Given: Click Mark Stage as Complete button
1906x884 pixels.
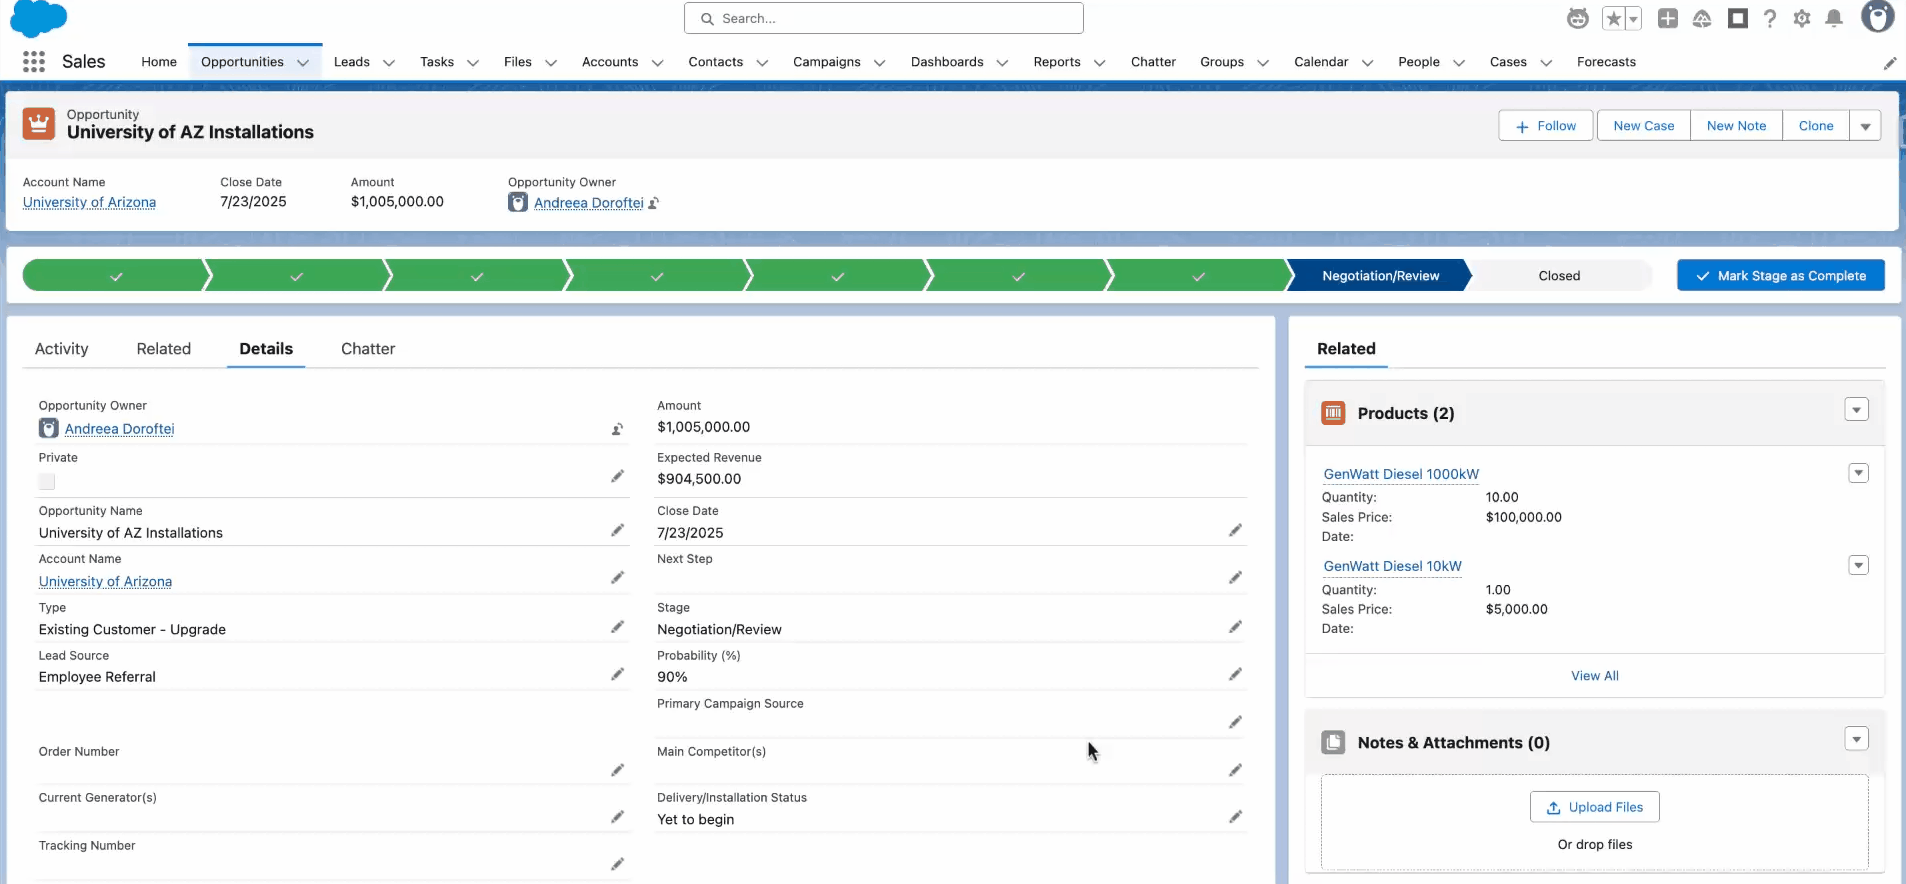Looking at the screenshot, I should [x=1780, y=276].
